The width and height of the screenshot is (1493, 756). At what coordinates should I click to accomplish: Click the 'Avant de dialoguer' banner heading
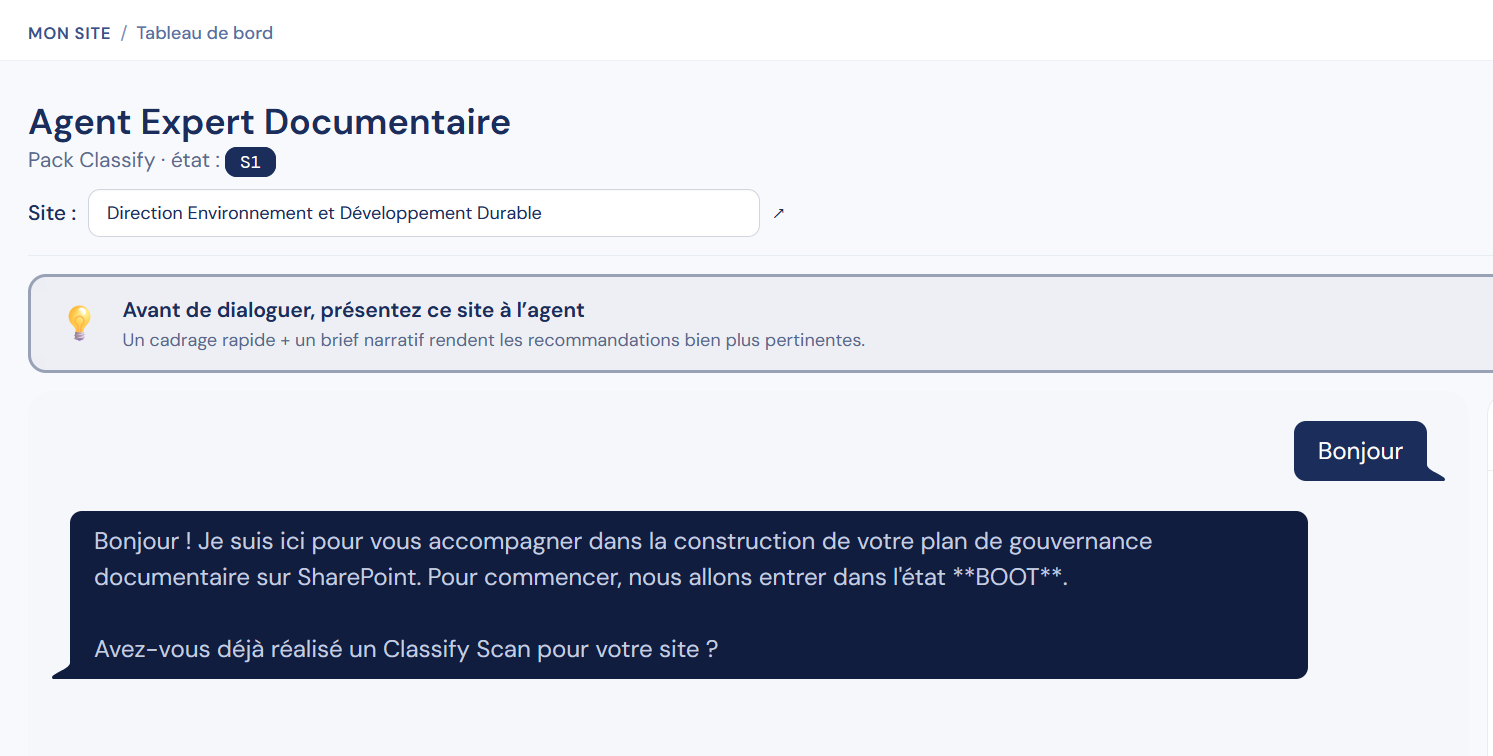tap(354, 310)
